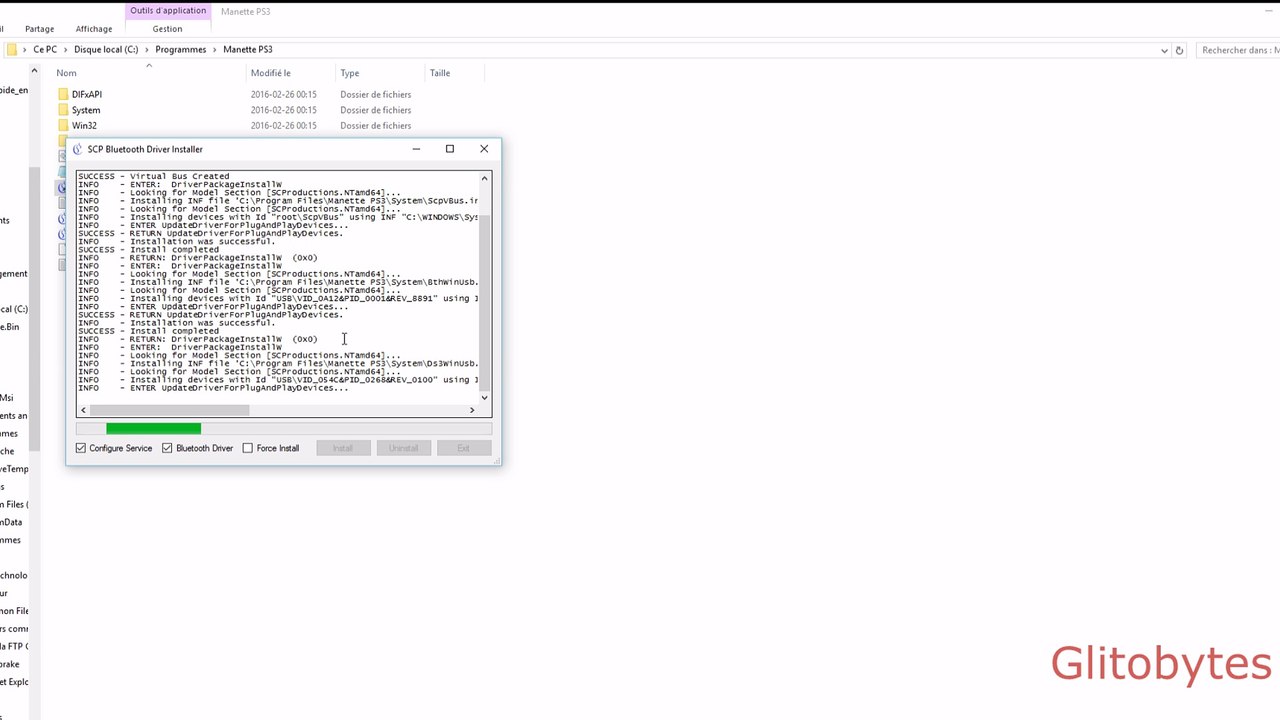The image size is (1280, 720).
Task: Select the System folder icon
Action: [63, 110]
